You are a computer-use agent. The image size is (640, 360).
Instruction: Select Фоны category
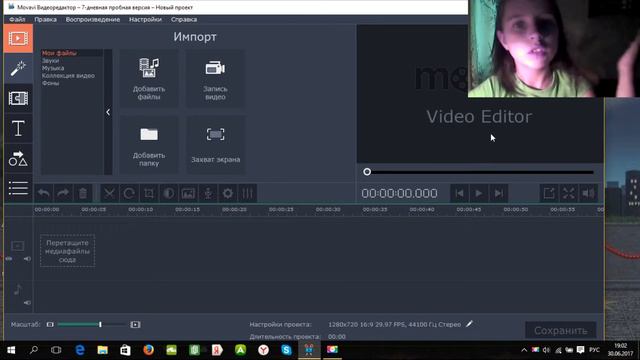[51, 83]
